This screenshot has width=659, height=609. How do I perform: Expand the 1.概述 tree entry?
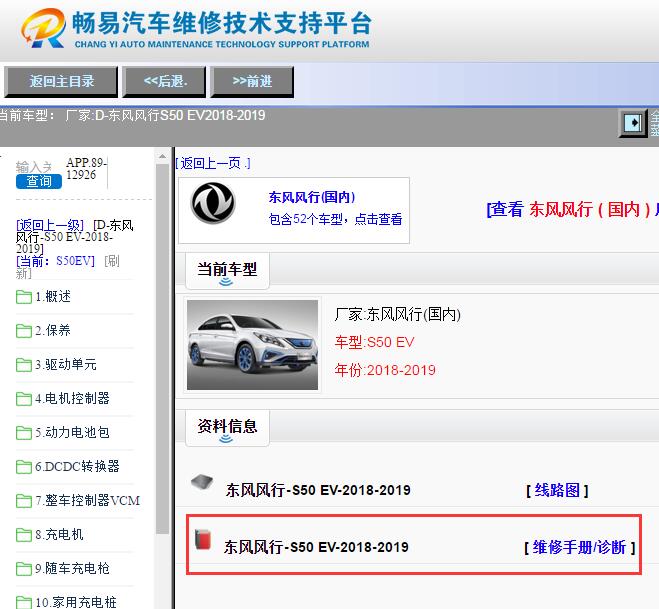(x=53, y=297)
